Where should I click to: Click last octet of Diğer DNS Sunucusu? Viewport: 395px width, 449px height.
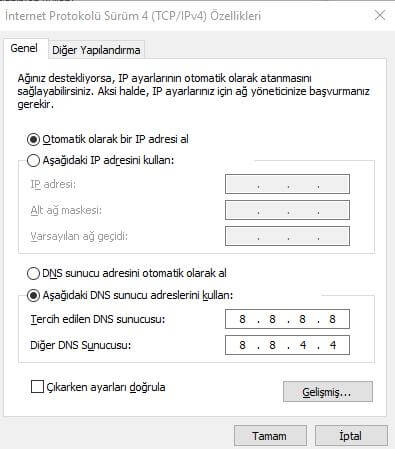pos(332,345)
